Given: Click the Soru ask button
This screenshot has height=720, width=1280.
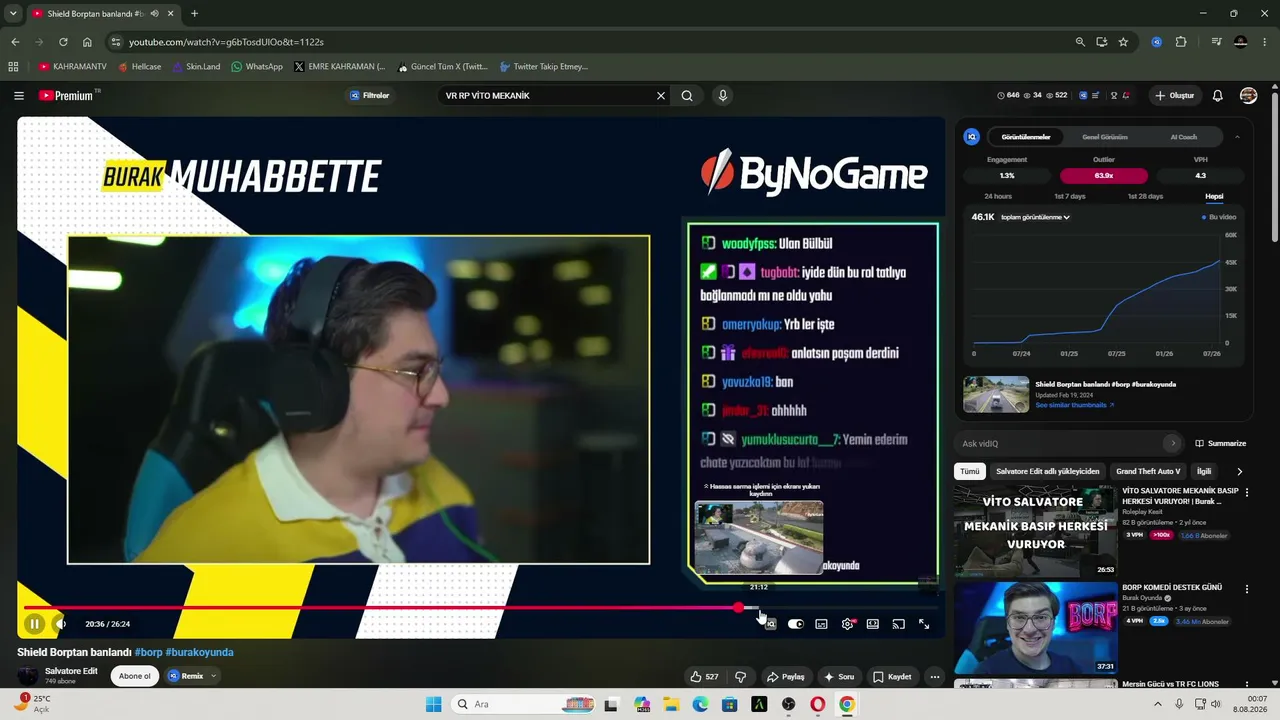Looking at the screenshot, I should (x=839, y=677).
